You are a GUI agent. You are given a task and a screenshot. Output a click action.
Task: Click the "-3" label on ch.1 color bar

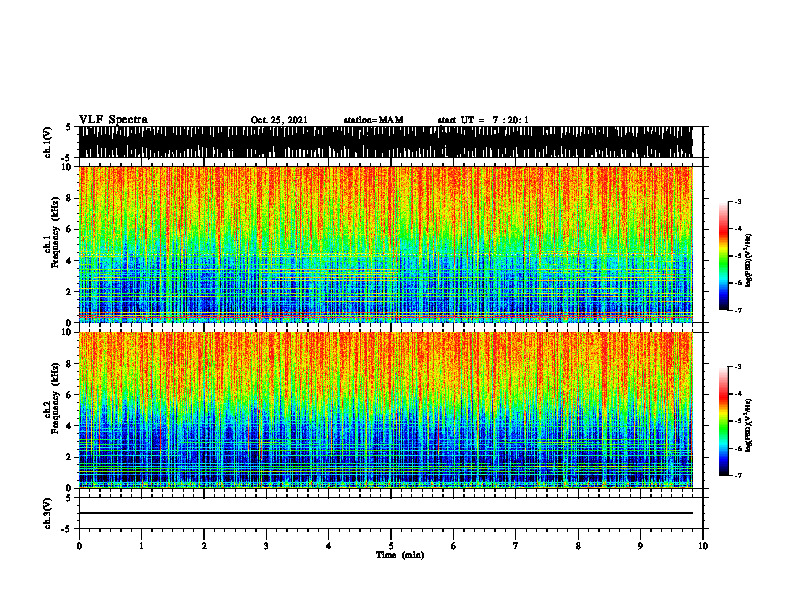point(738,202)
